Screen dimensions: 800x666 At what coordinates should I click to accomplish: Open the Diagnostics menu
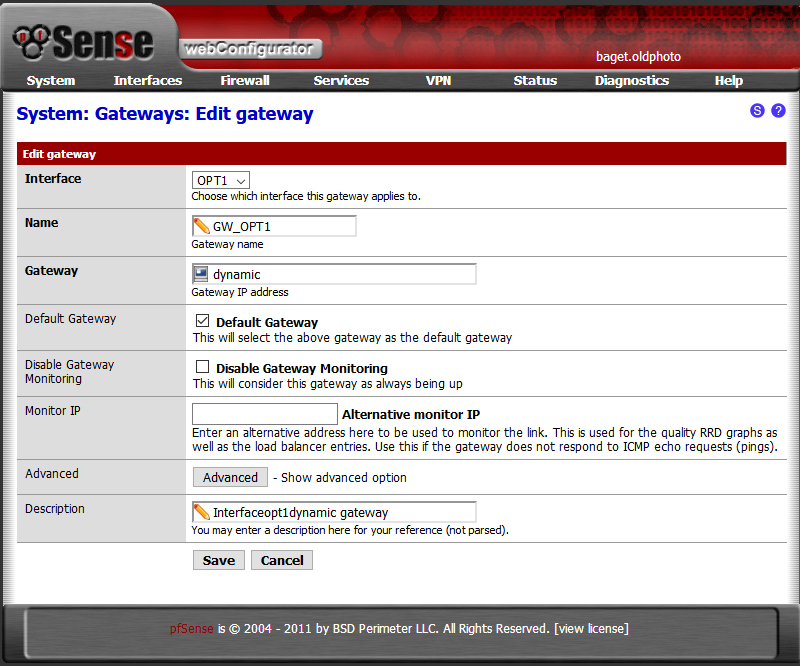[631, 81]
